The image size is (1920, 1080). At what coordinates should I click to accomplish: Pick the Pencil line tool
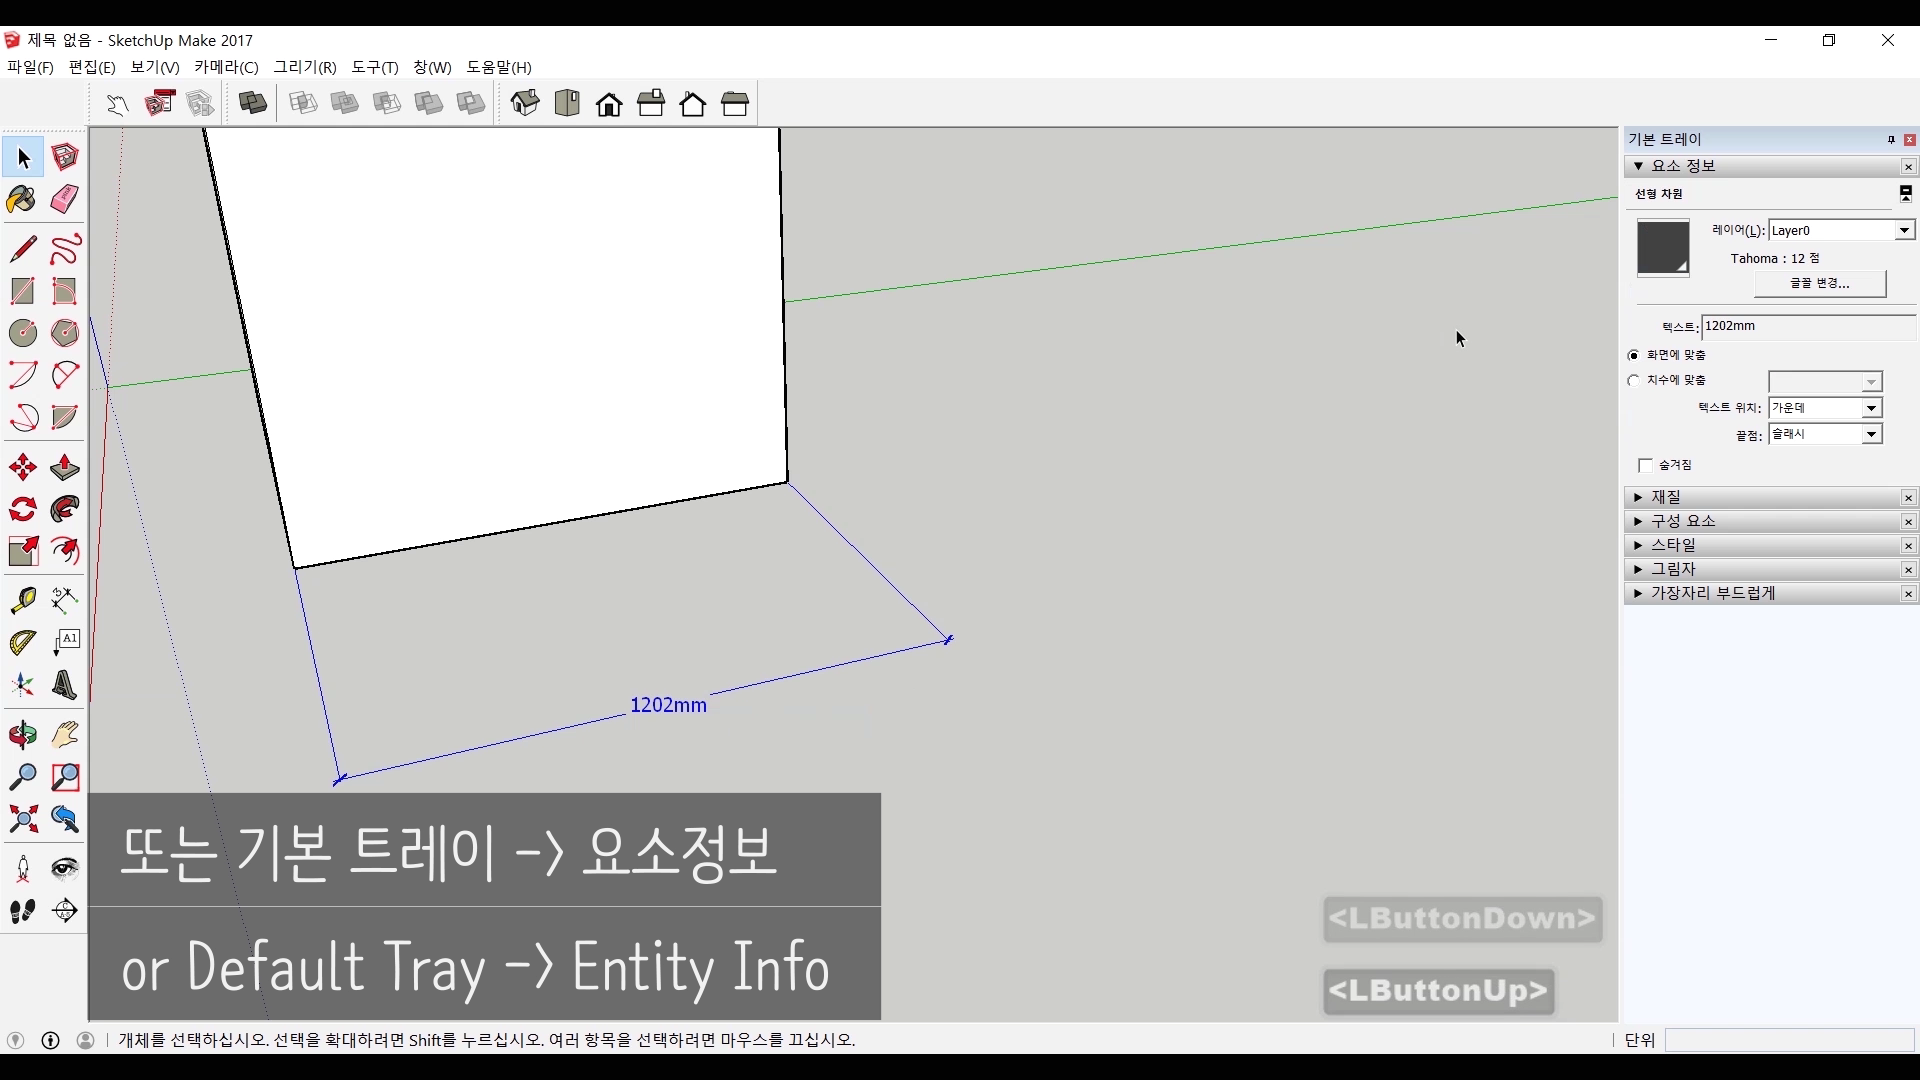point(22,248)
